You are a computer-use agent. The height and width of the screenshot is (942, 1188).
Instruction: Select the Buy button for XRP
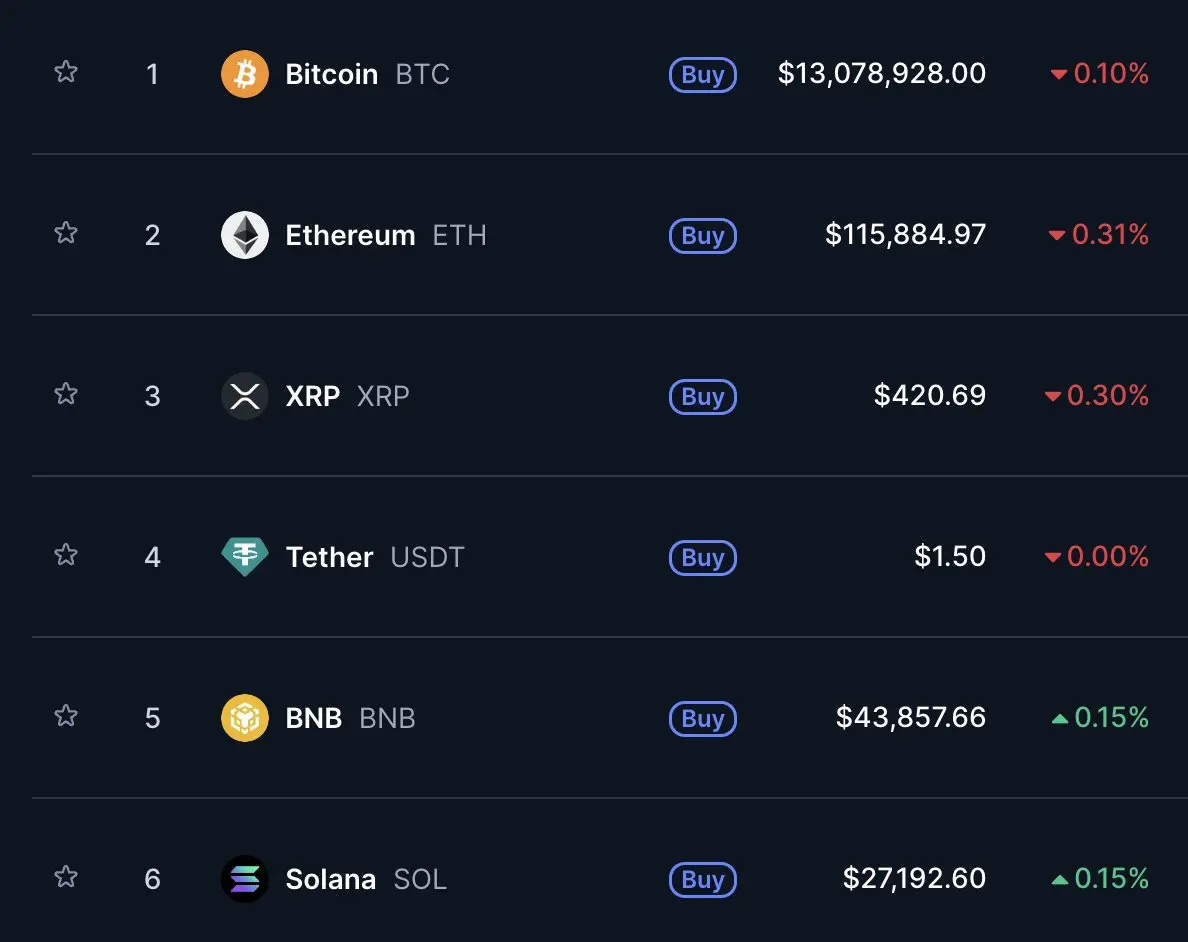tap(703, 396)
